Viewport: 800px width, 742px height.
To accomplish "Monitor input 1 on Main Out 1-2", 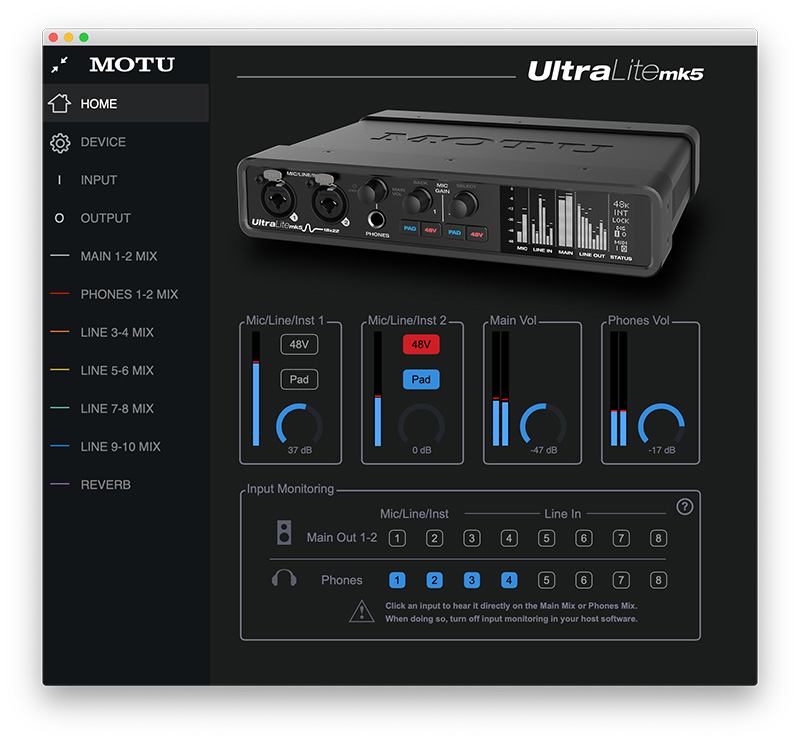I will [x=397, y=538].
